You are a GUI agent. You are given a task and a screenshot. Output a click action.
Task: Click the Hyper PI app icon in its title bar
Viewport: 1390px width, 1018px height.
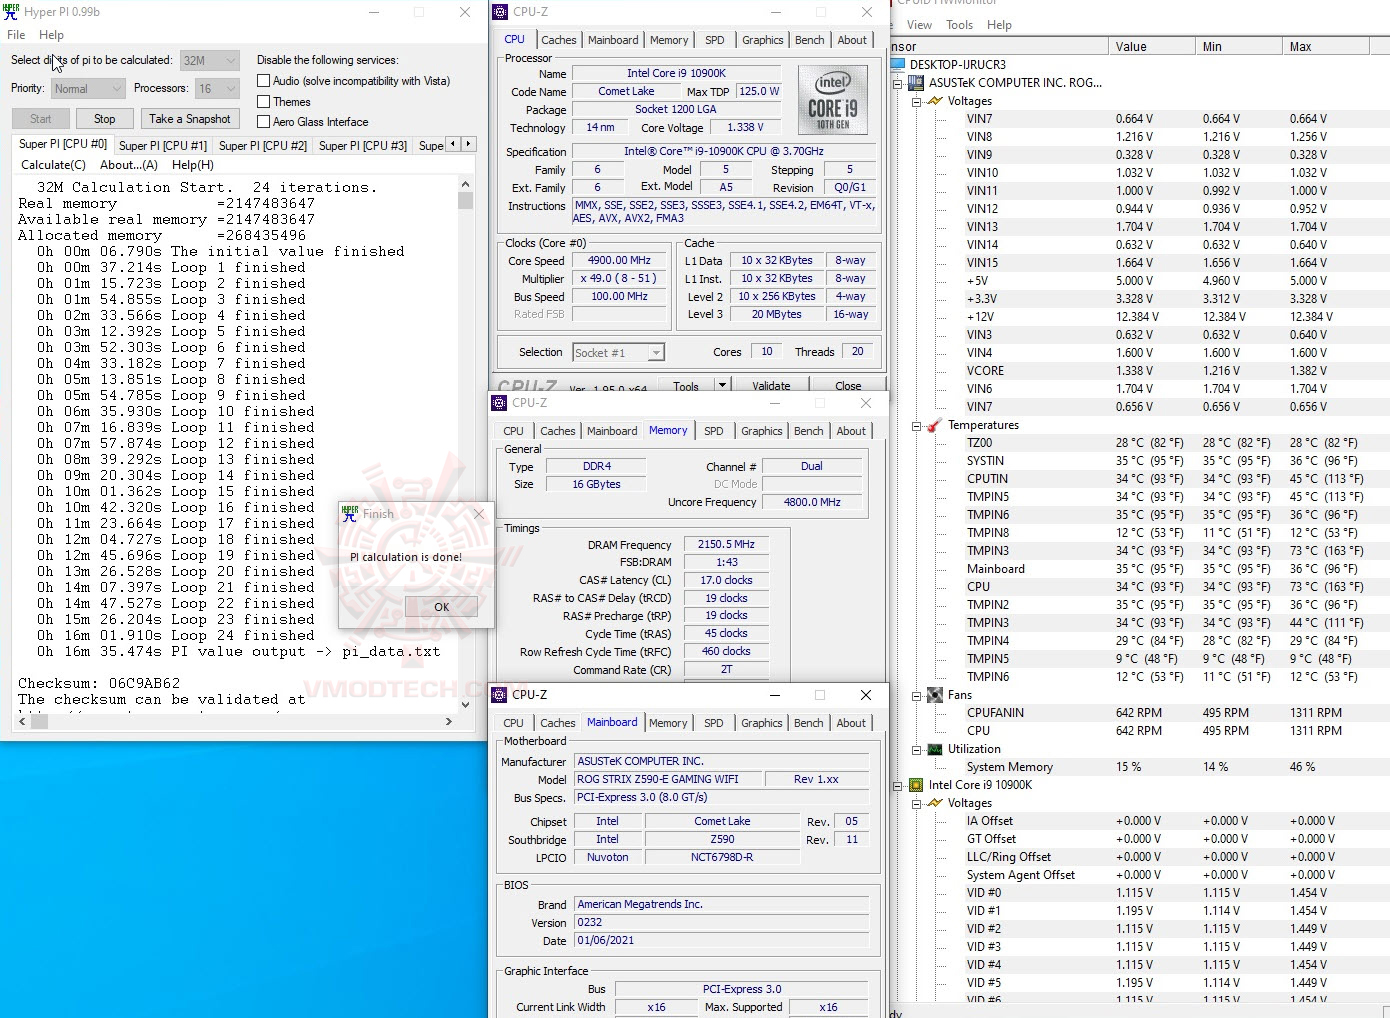point(11,12)
